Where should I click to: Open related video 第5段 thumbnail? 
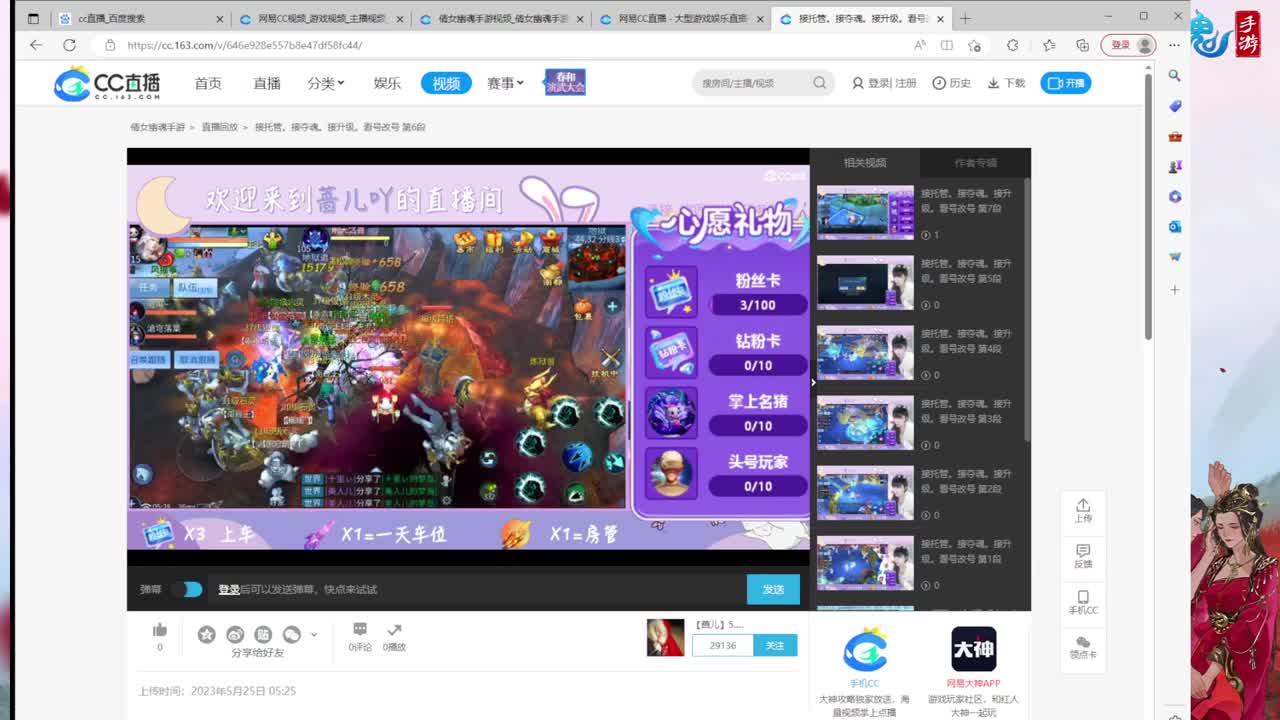point(866,282)
